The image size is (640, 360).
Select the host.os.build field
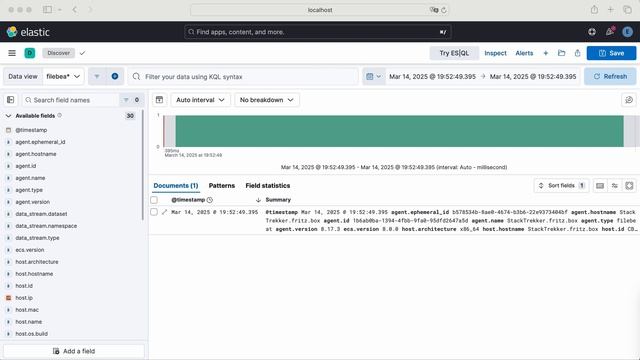tap(31, 334)
